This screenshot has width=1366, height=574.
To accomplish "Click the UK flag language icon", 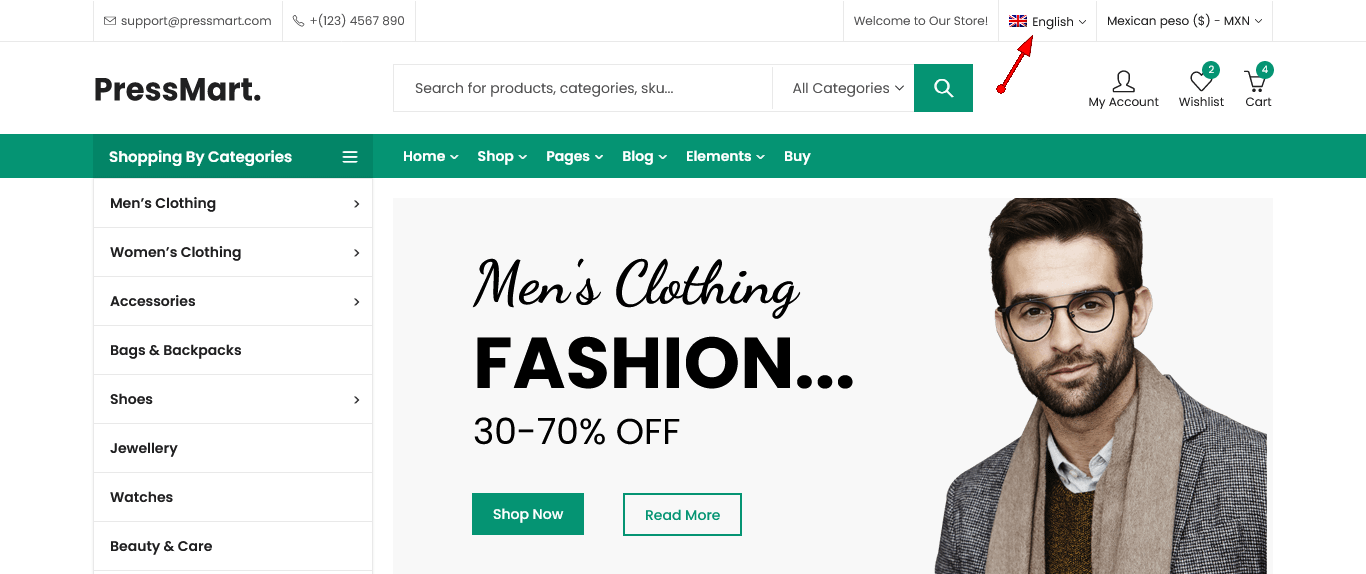I will [1018, 21].
